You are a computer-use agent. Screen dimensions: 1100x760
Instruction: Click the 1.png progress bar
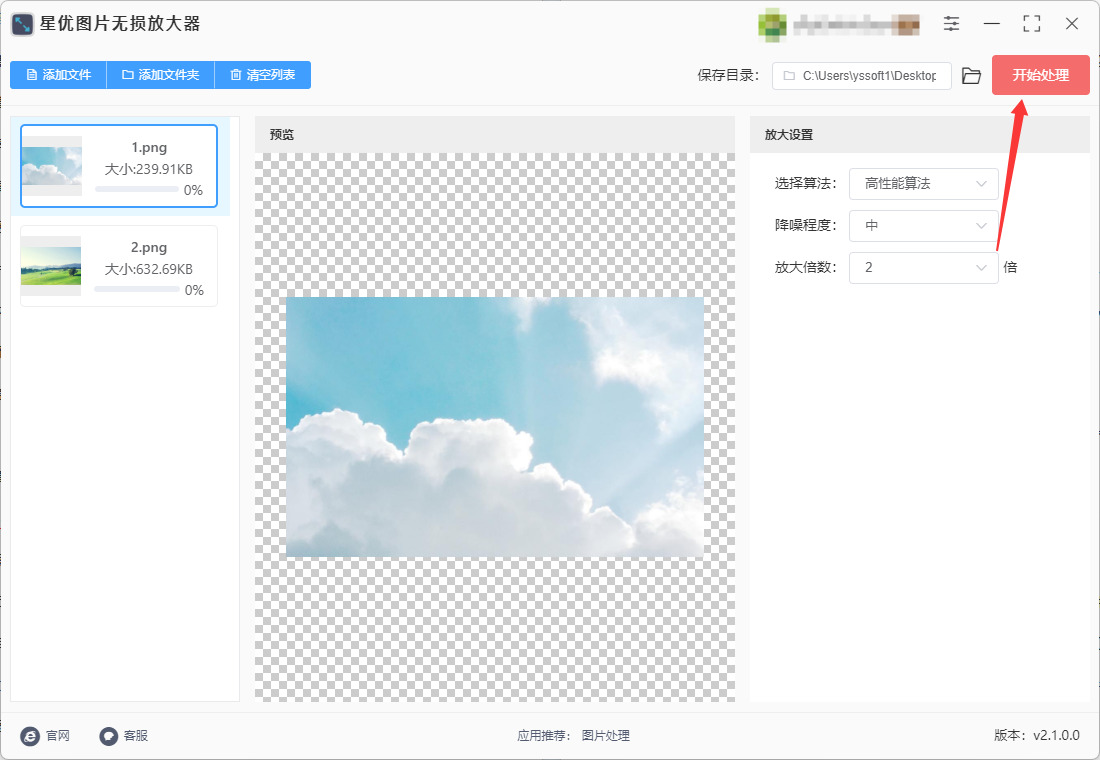pyautogui.click(x=137, y=189)
